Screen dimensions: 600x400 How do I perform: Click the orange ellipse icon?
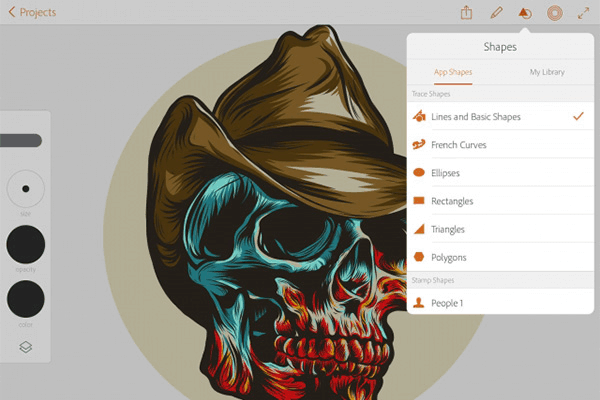pos(419,172)
